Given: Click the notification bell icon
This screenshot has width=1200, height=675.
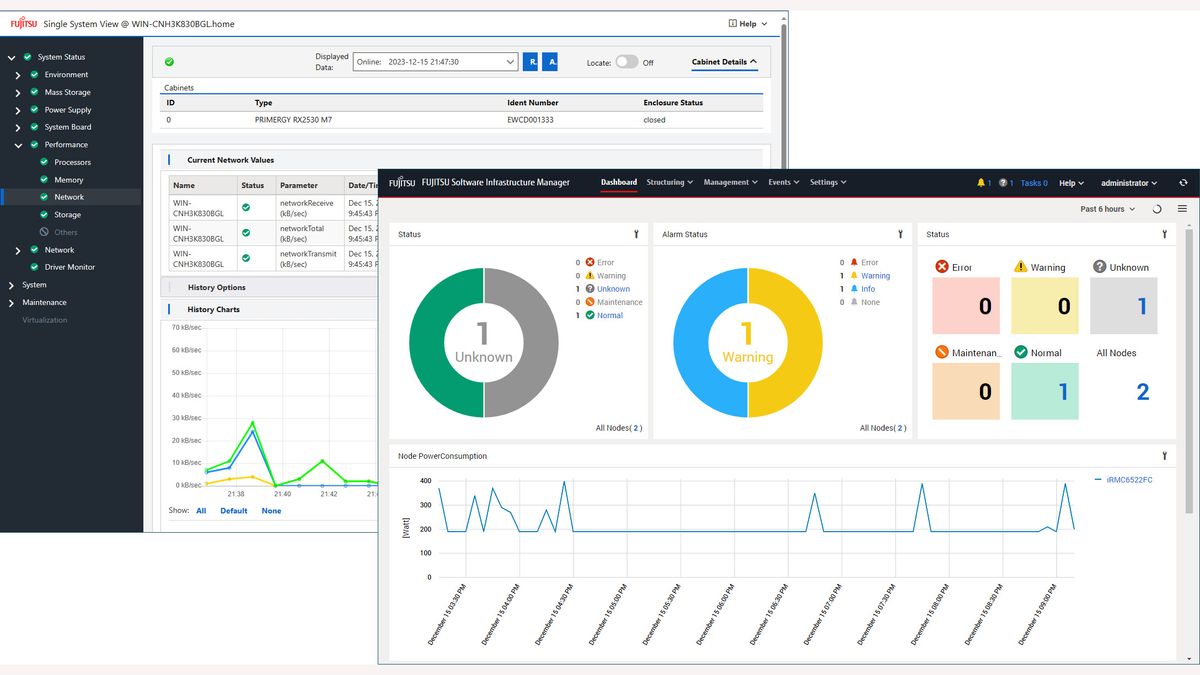Looking at the screenshot, I should click(x=981, y=183).
